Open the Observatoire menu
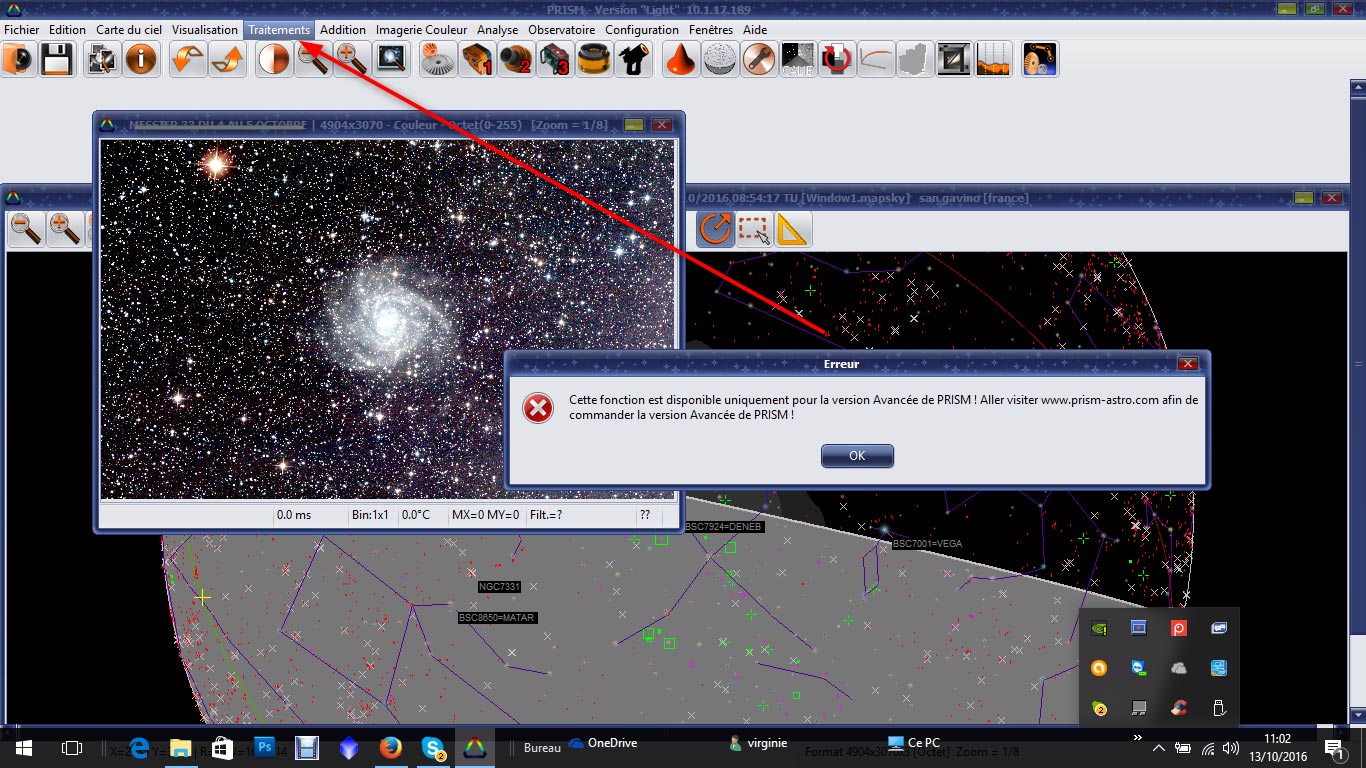The image size is (1366, 768). (561, 30)
